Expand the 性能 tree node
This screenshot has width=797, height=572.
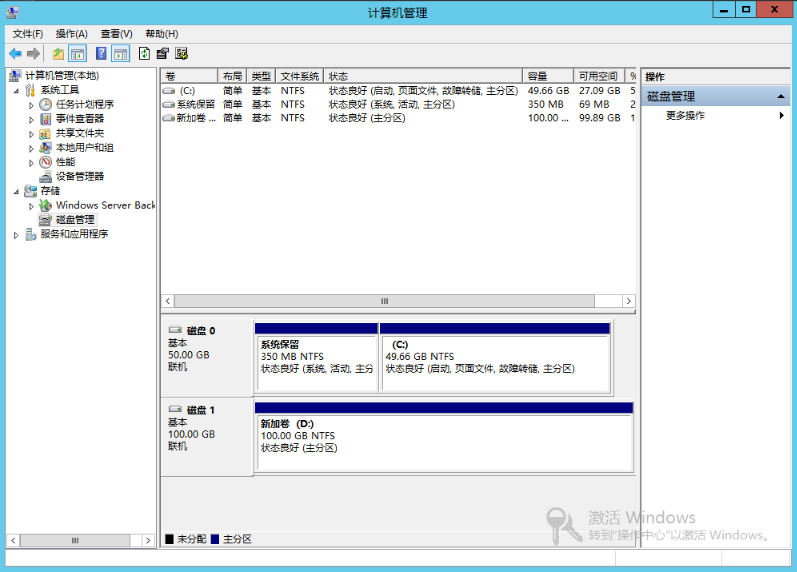pos(32,163)
